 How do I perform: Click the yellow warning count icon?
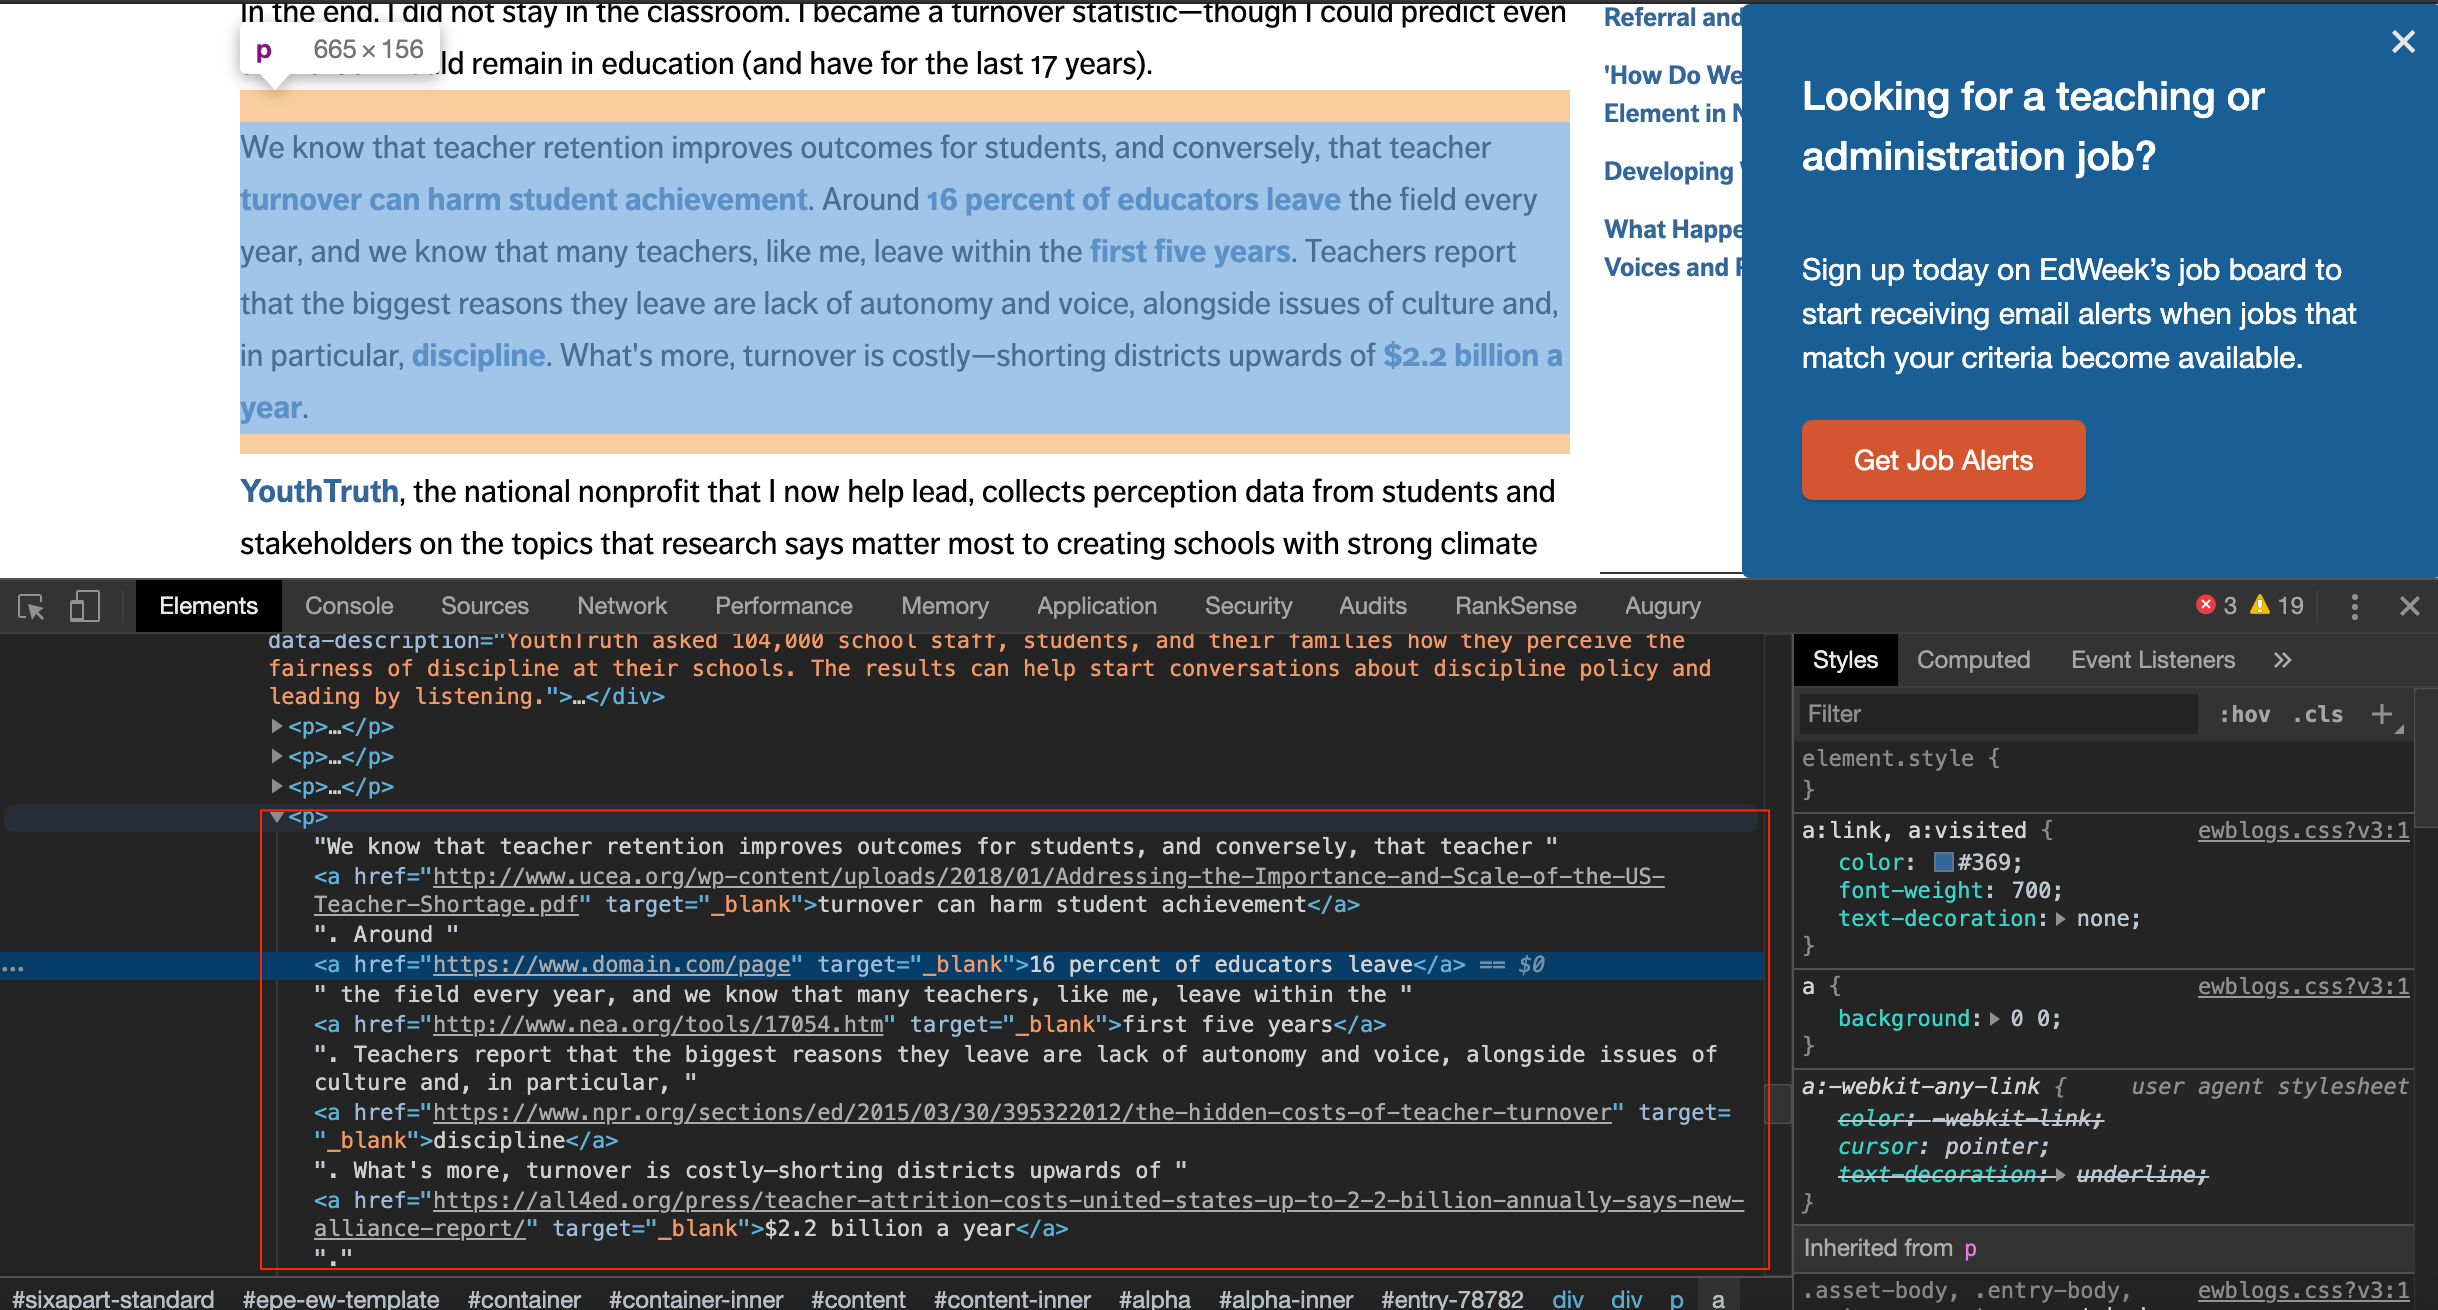click(x=2259, y=605)
